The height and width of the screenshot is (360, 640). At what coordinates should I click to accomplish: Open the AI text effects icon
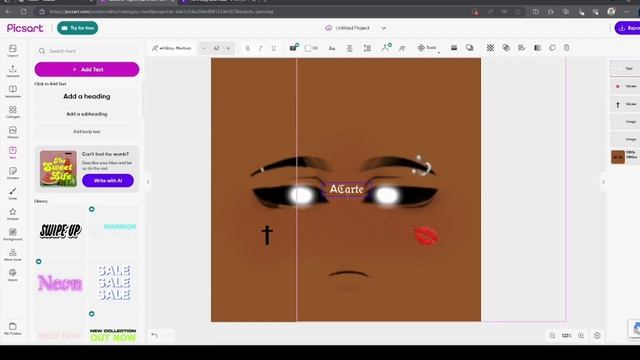click(386, 48)
